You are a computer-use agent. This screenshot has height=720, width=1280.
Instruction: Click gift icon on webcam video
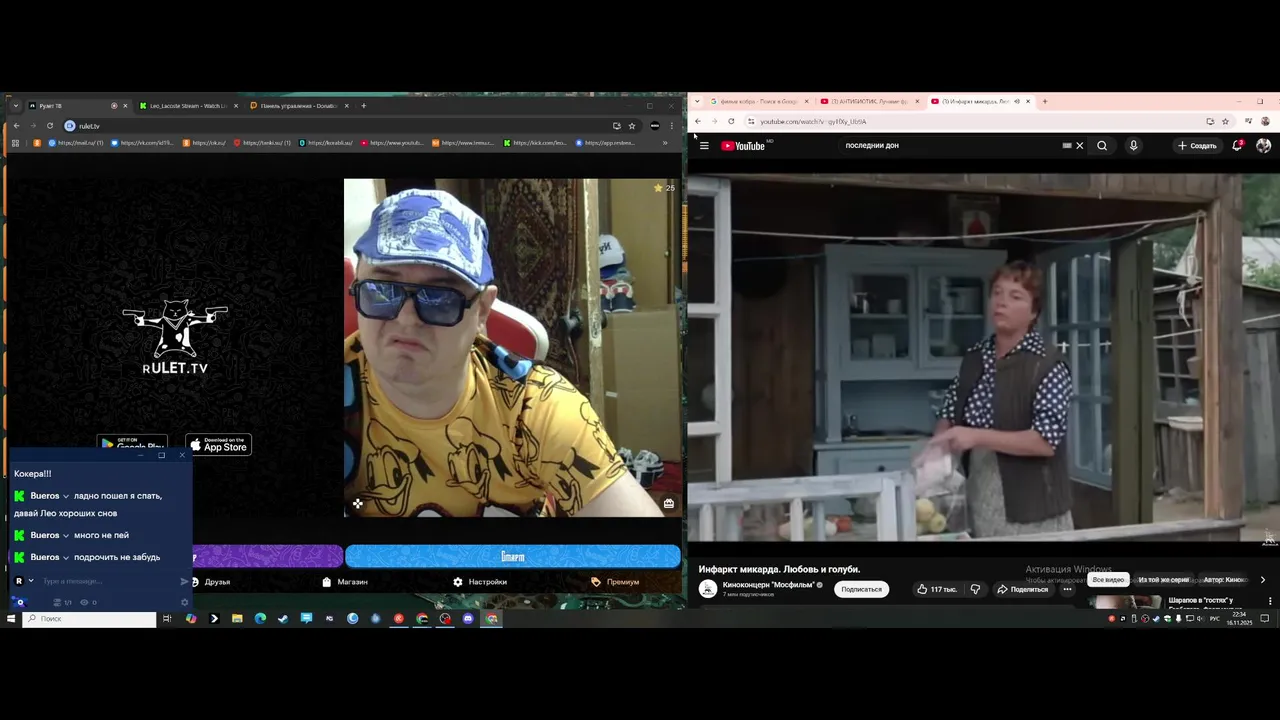(x=669, y=504)
